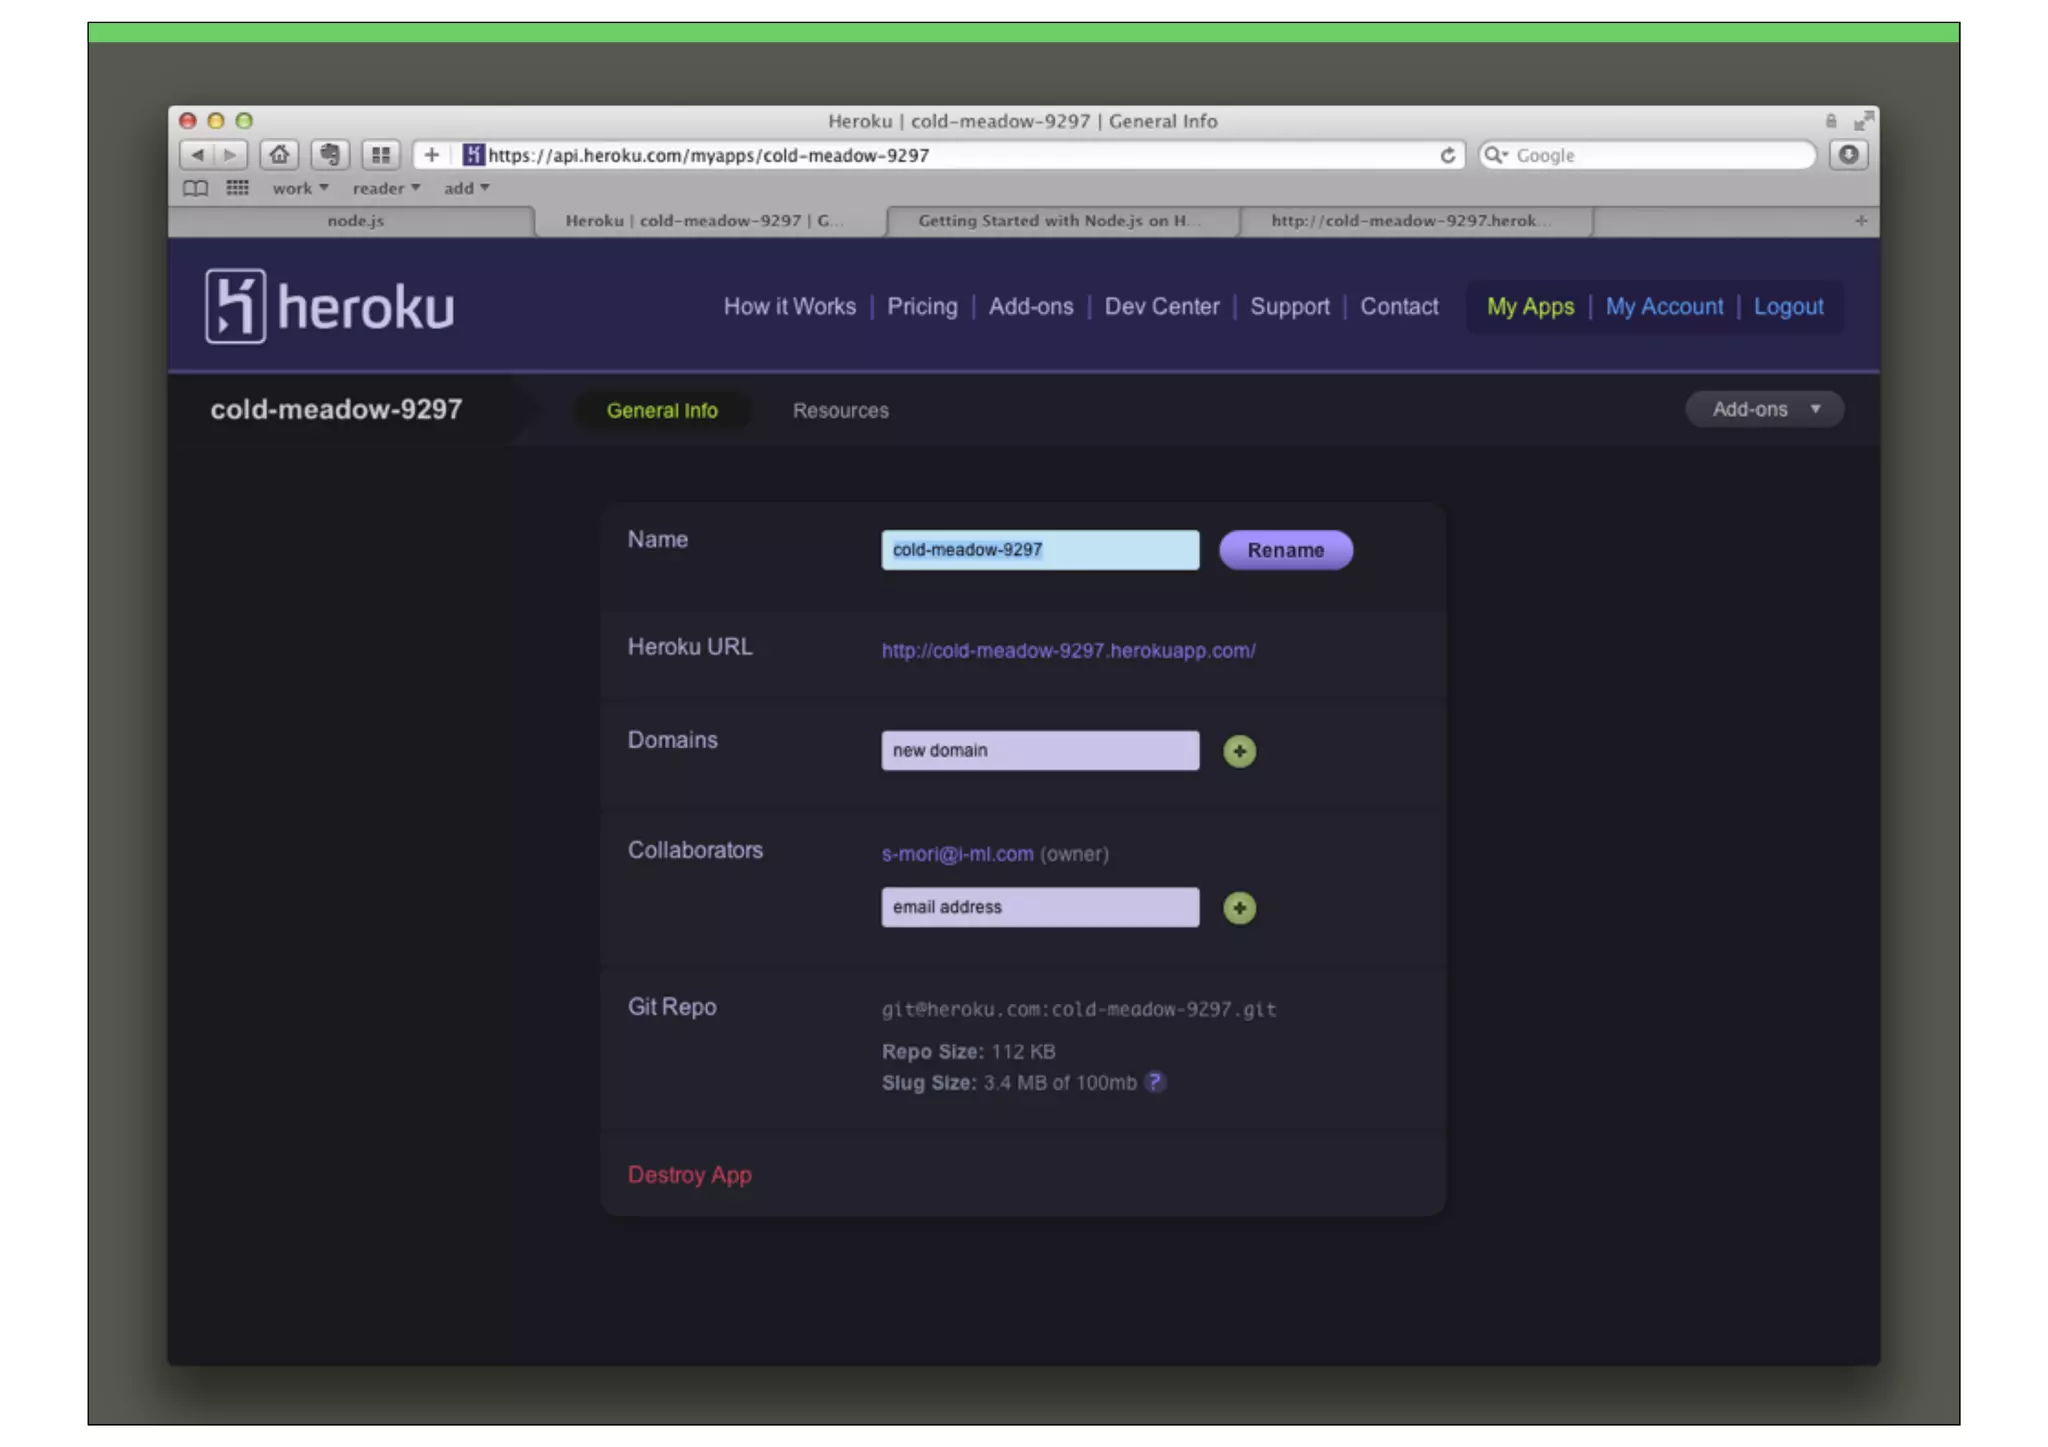
Task: Click the new domain input field
Action: tap(1039, 751)
